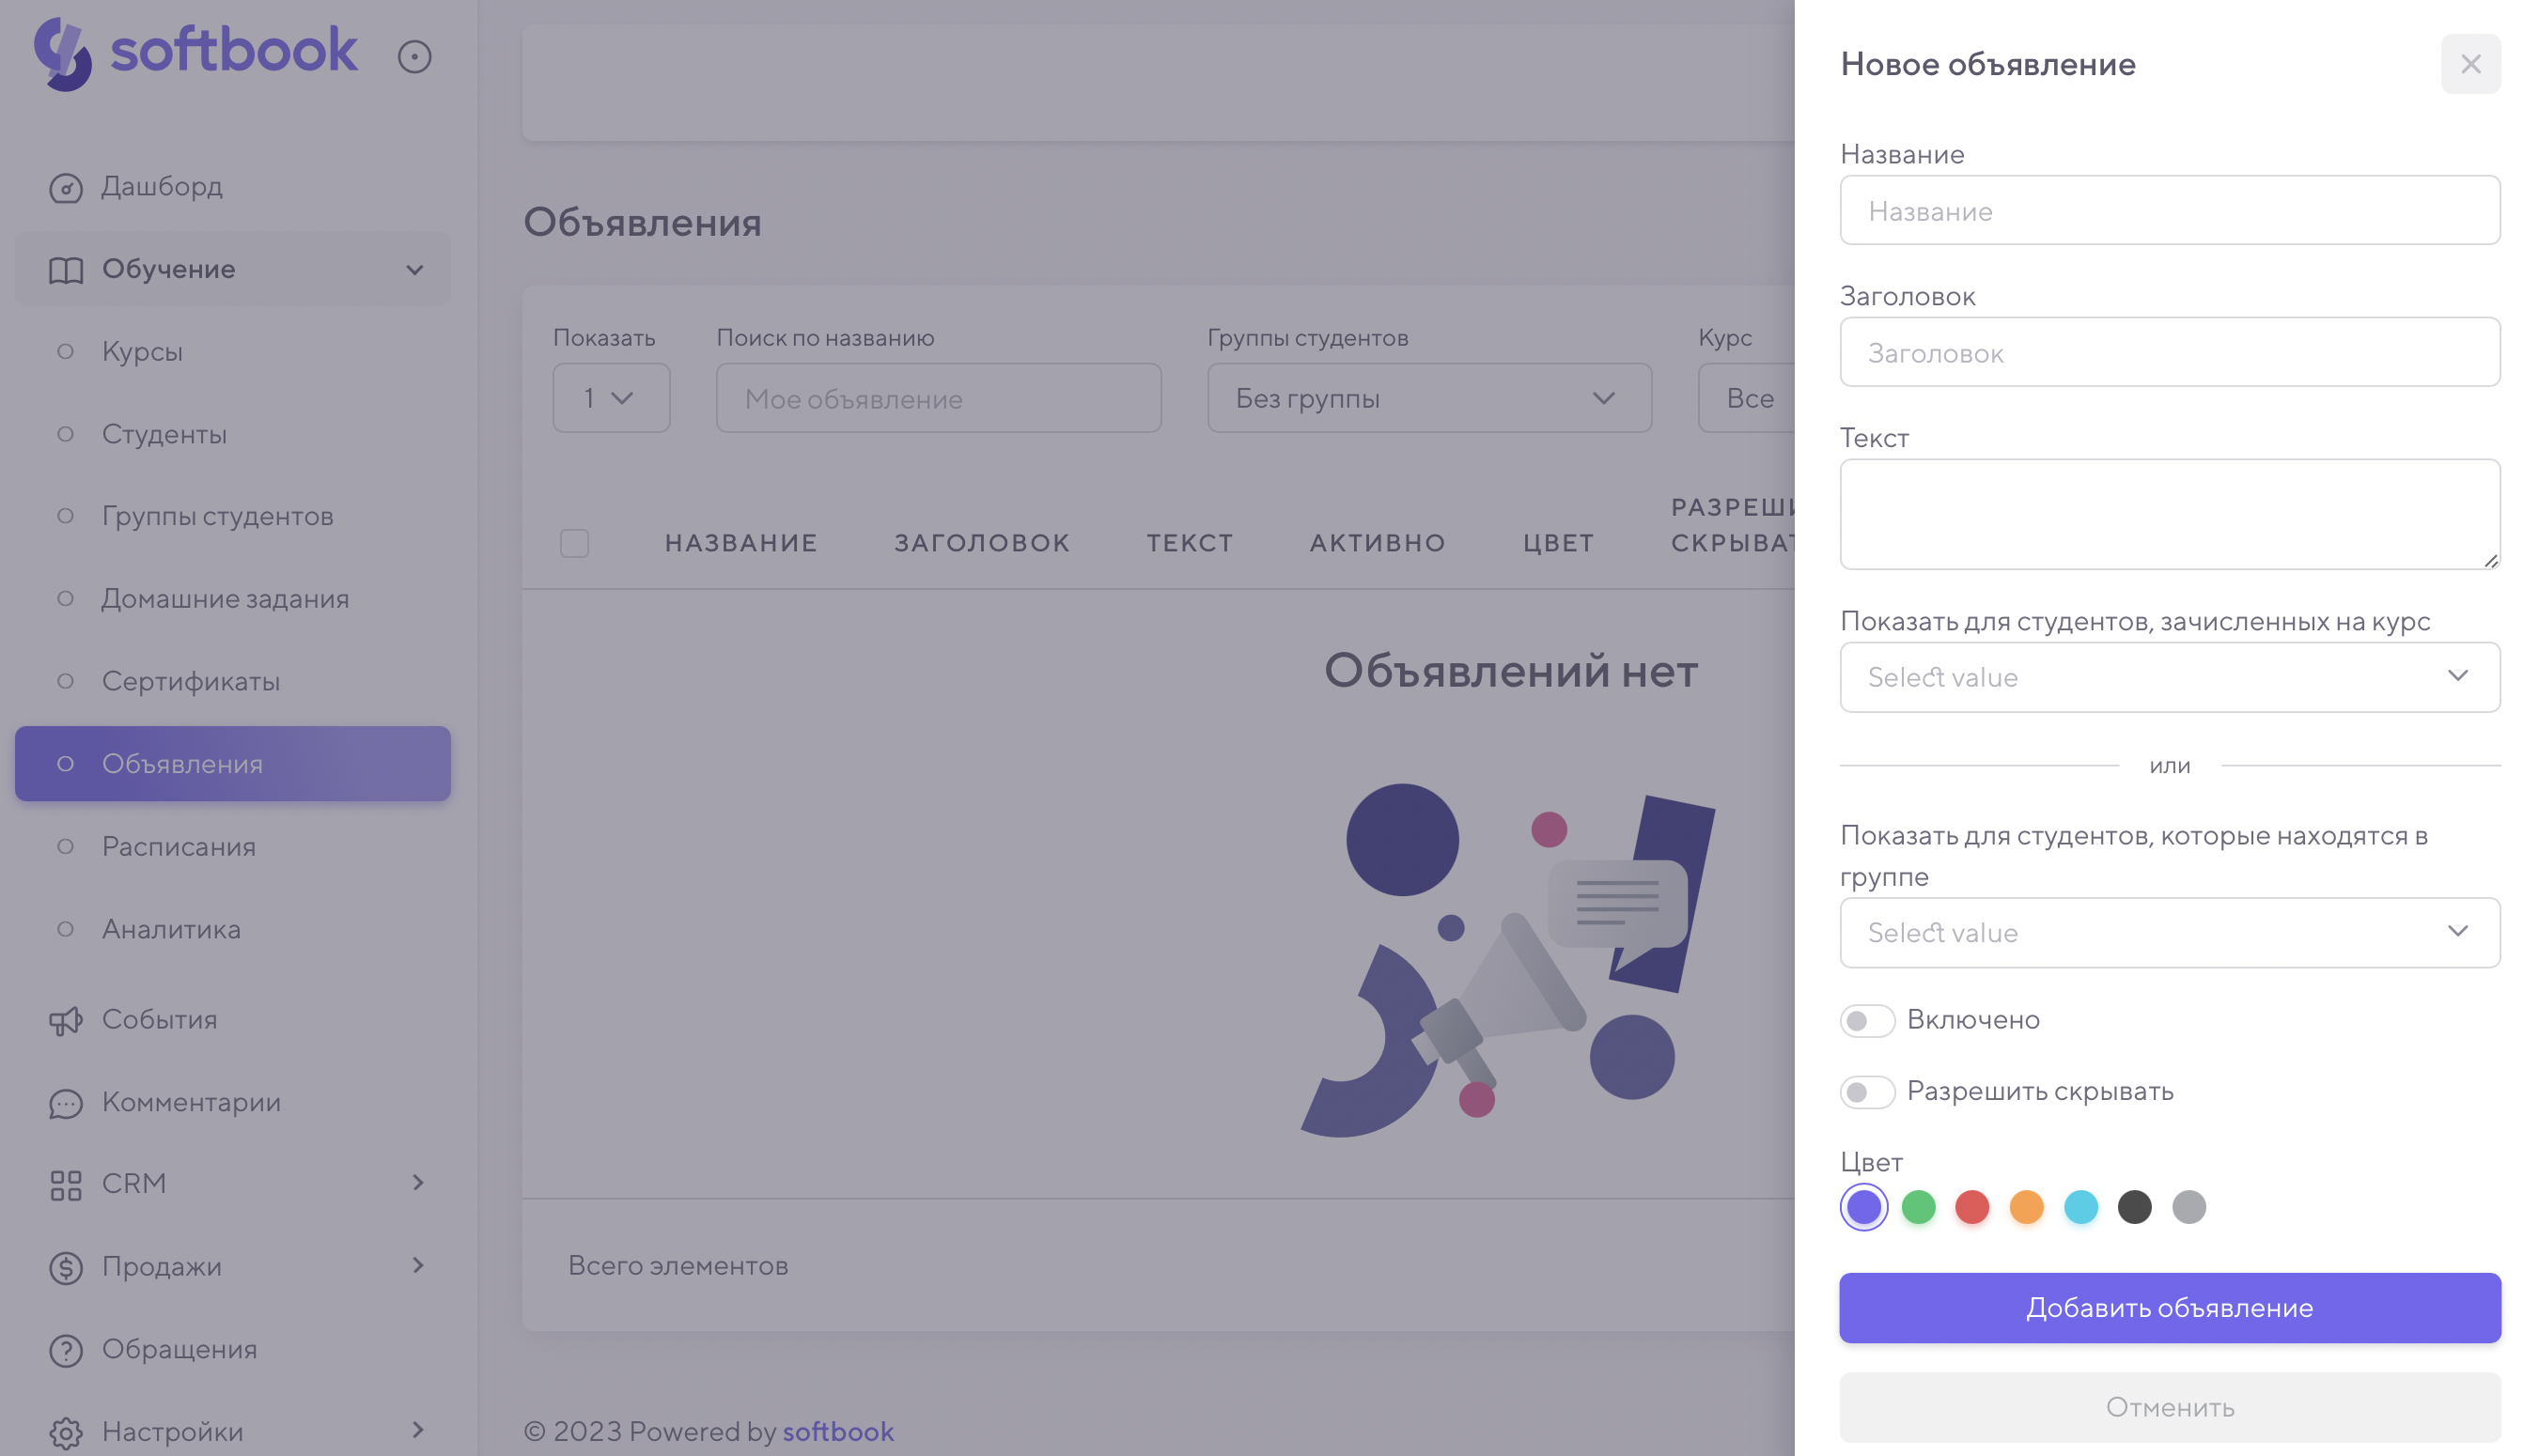
Task: Sort by ЗАГОЛОВОК column header
Action: 981,543
